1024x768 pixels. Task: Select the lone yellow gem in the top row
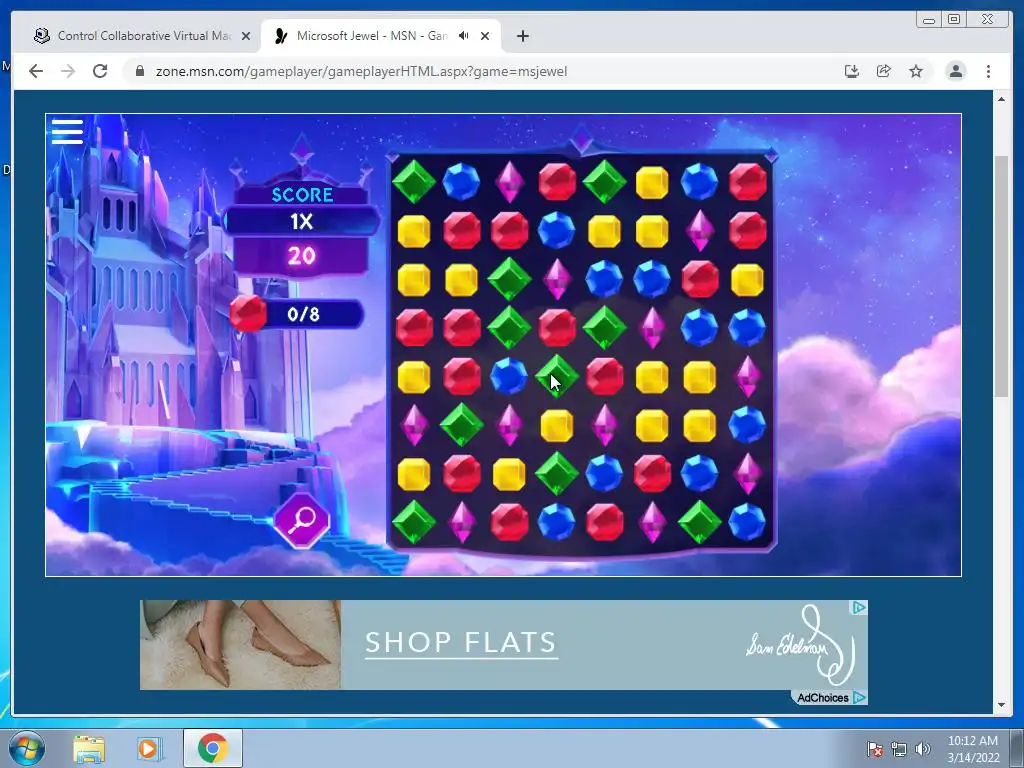652,182
